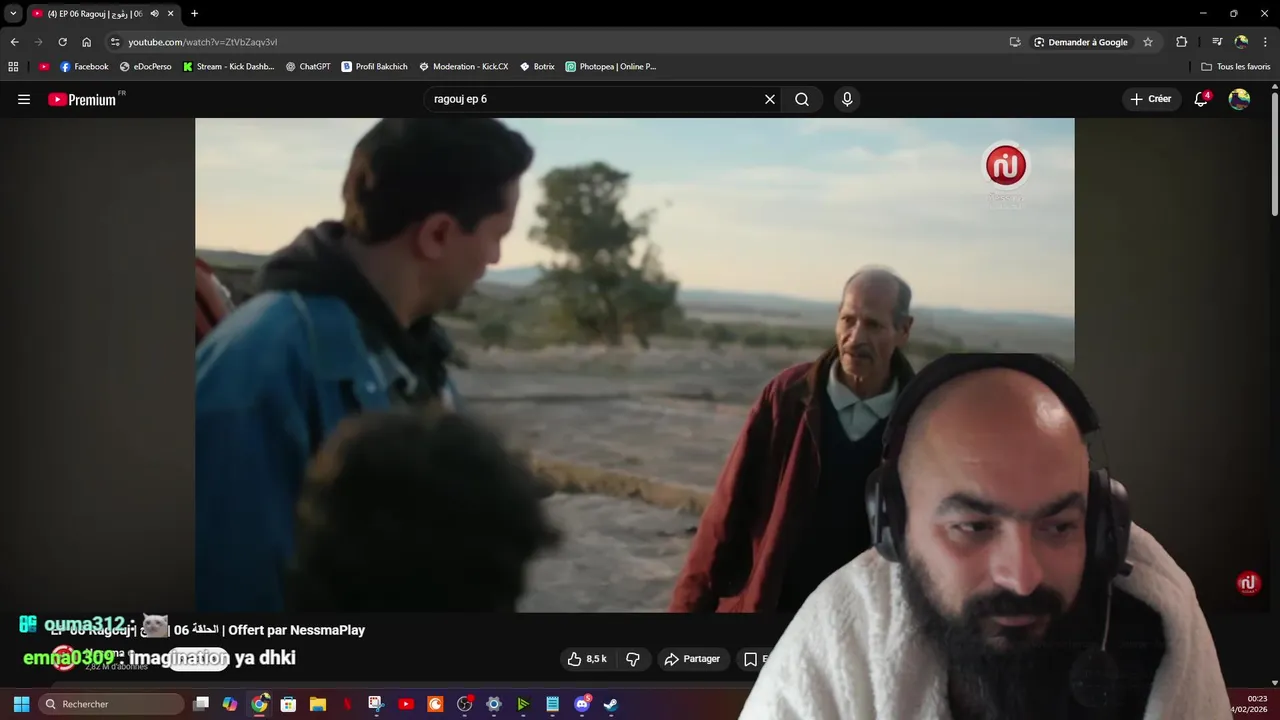This screenshot has height=720, width=1280.
Task: Expand the Tous les favoris folder
Action: coord(1236,67)
